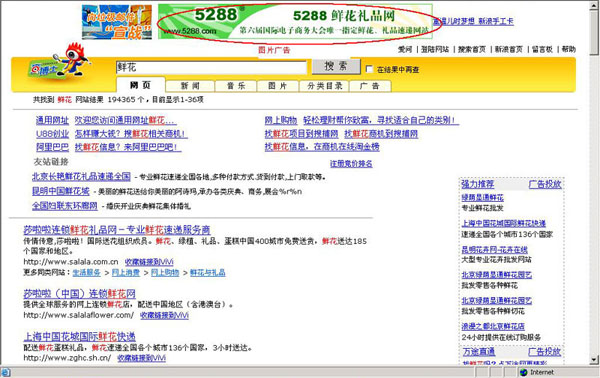Open sidebar link above 批发零售各种鲜切花
This screenshot has height=378, width=600.
(x=497, y=301)
